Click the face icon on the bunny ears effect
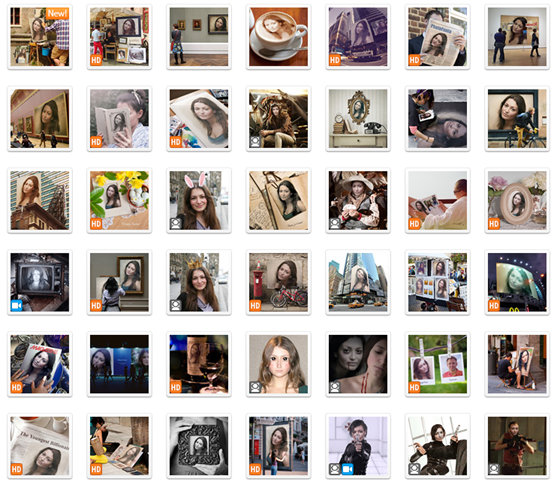Image resolution: width=560 pixels, height=485 pixels. (x=175, y=224)
